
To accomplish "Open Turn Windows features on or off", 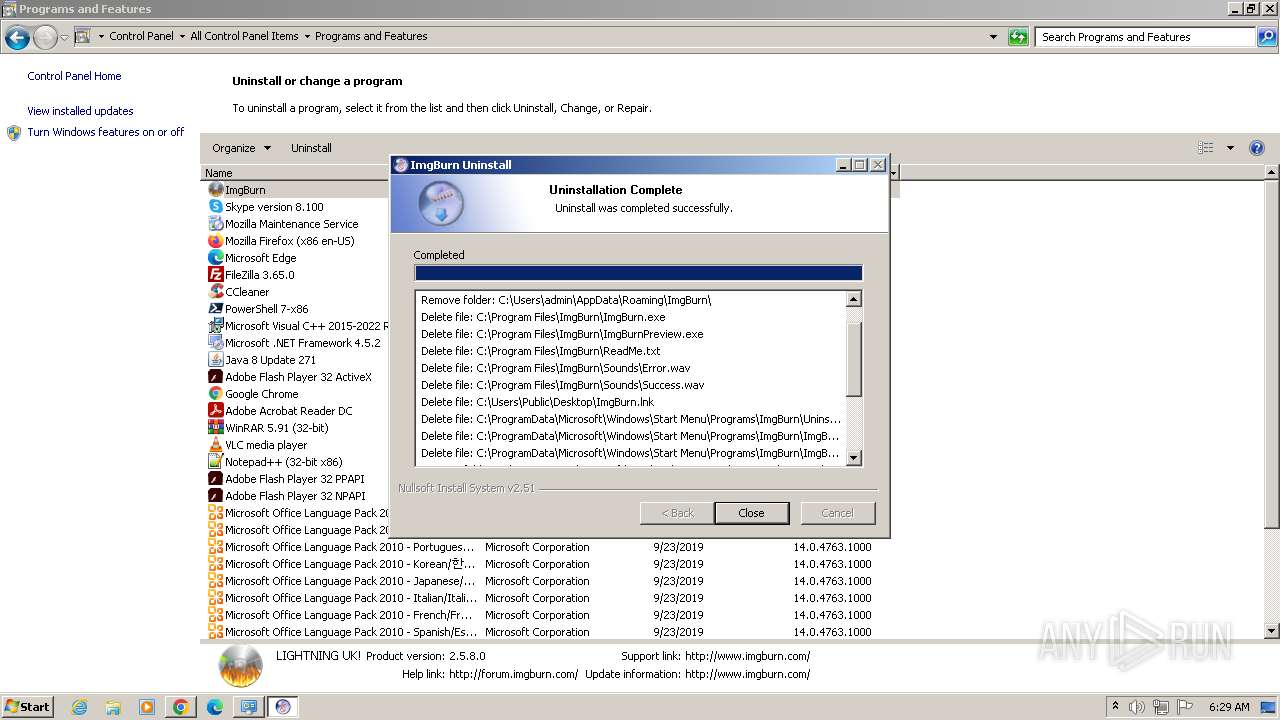I will [x=106, y=132].
